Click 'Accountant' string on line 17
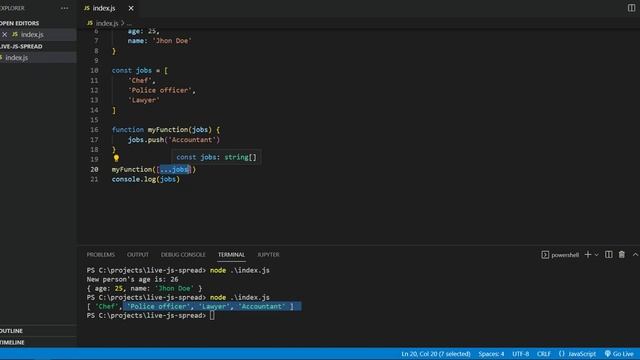This screenshot has height=360, width=640. [193, 140]
